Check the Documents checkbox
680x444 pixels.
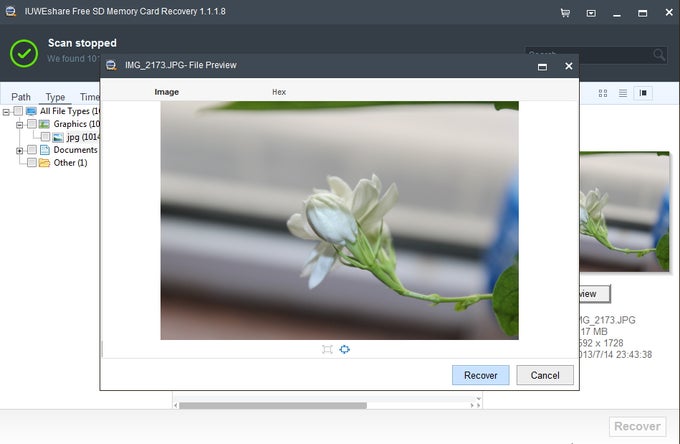click(31, 150)
